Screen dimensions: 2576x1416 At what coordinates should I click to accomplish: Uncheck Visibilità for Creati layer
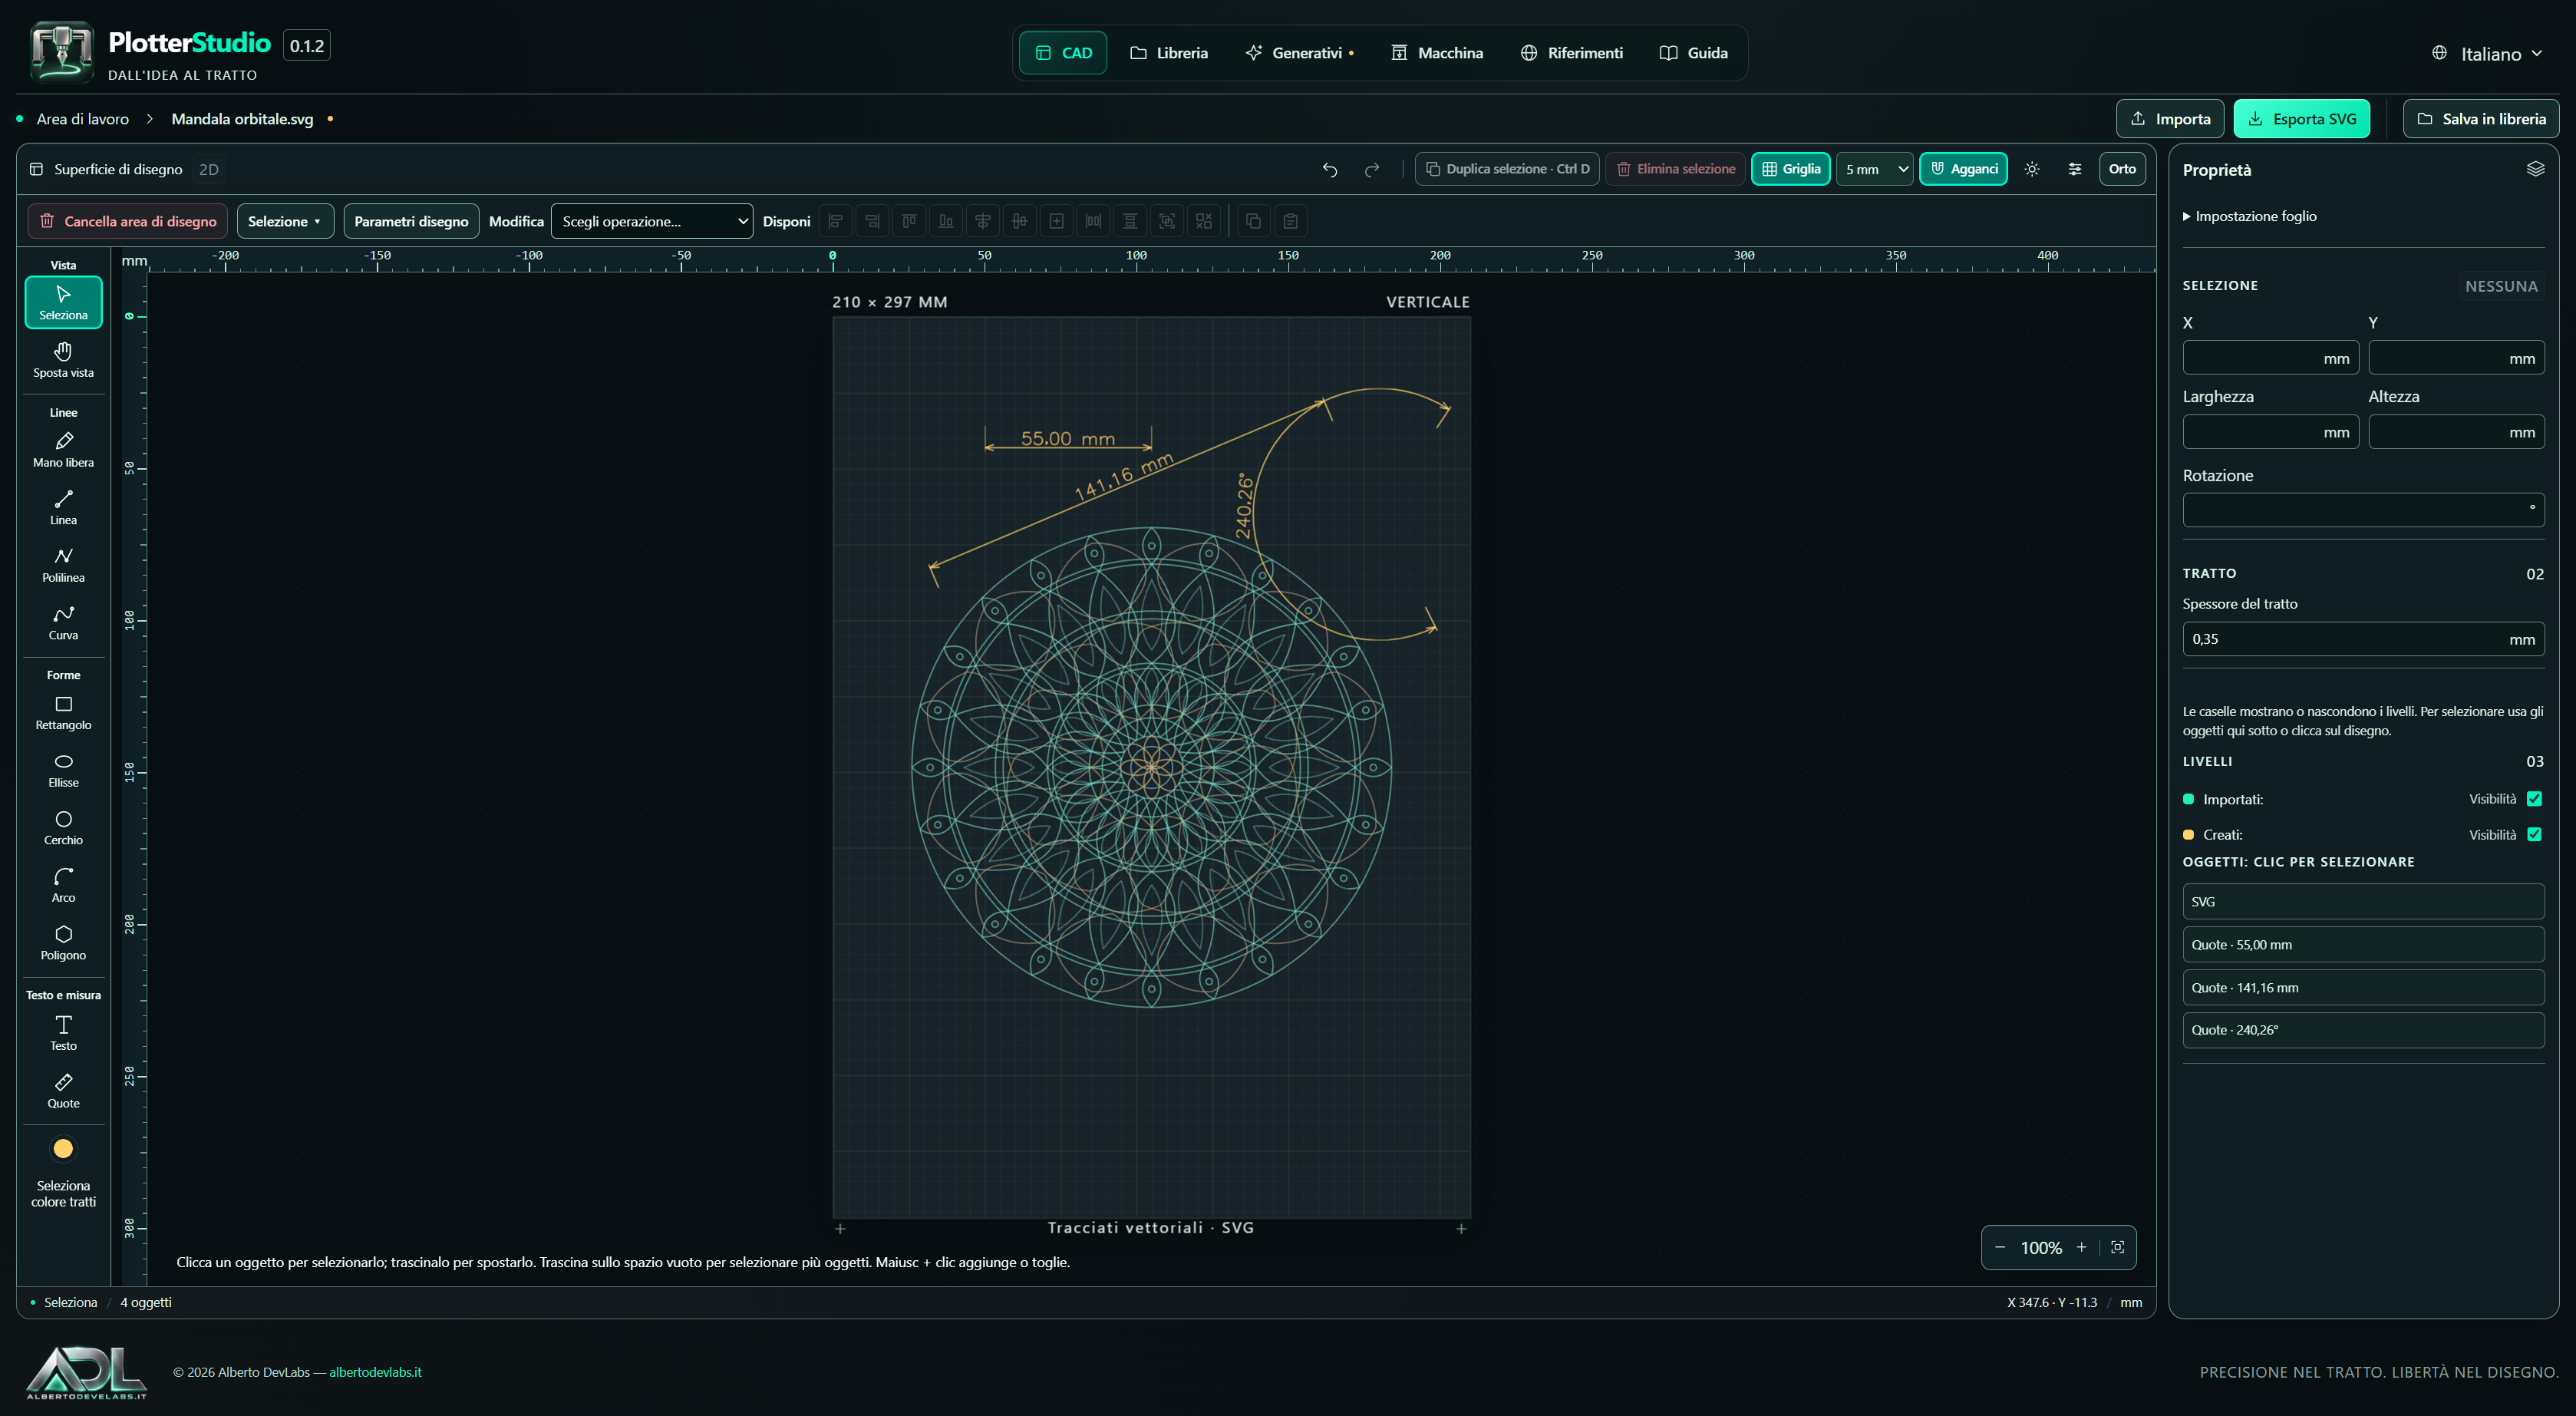[2534, 835]
